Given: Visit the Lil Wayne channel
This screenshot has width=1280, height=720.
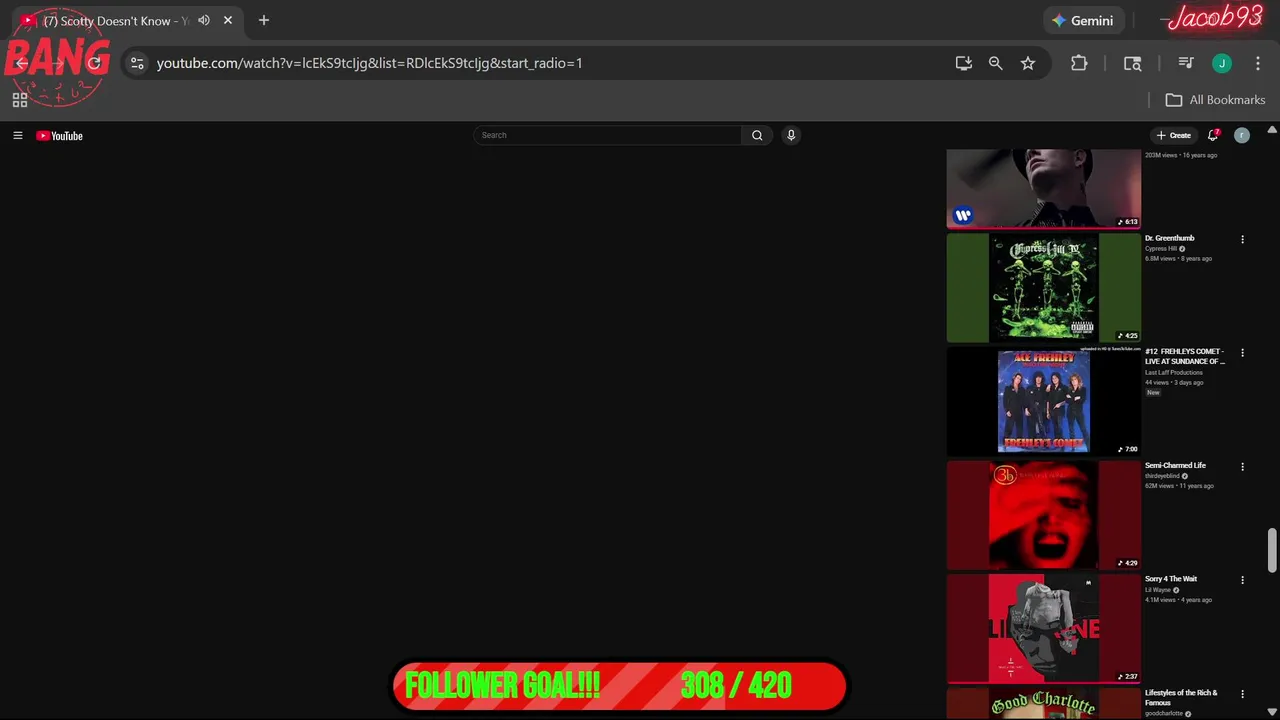Looking at the screenshot, I should coord(1158,590).
